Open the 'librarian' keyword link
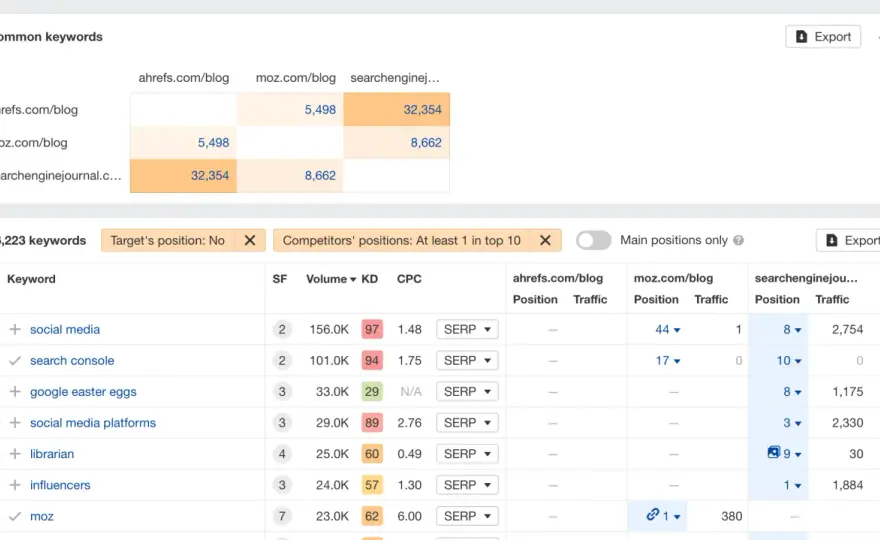Screen dimensions: 880x540 click(x=52, y=454)
